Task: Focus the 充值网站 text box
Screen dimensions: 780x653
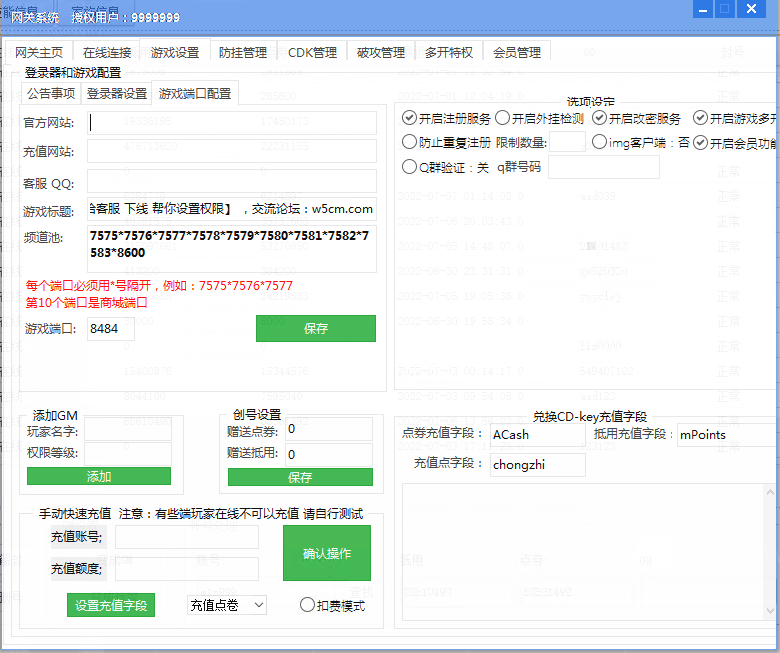Action: coord(232,151)
